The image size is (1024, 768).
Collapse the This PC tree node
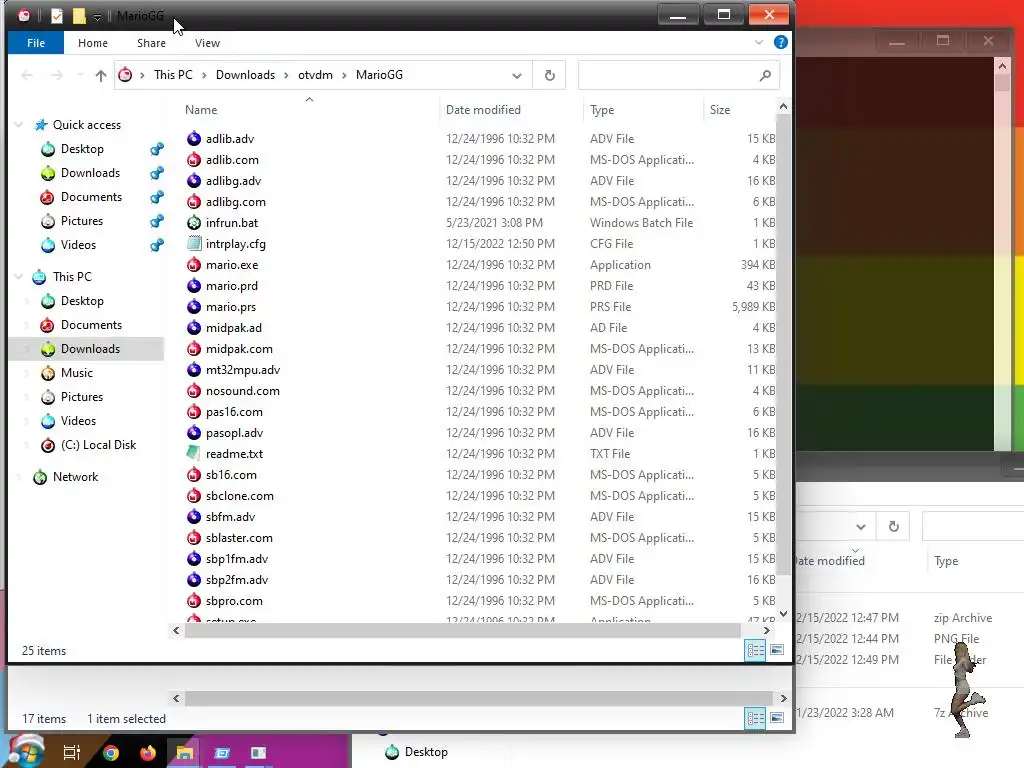point(19,277)
